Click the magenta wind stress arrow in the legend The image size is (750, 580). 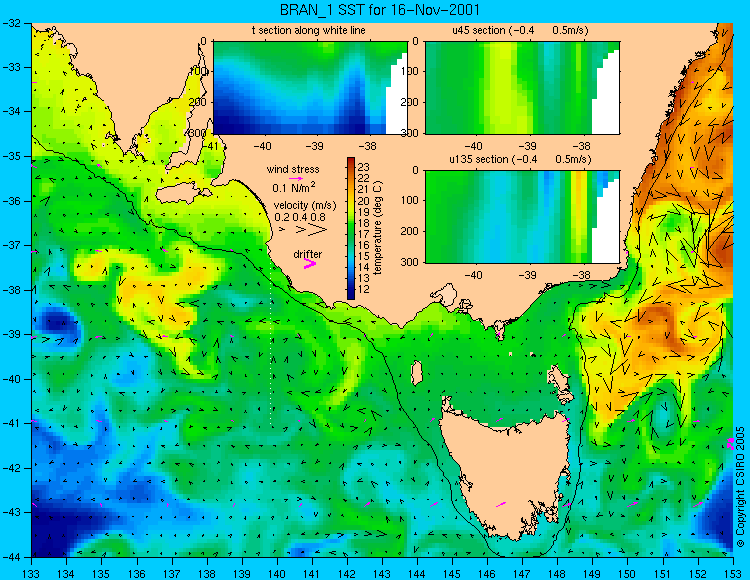coord(296,178)
